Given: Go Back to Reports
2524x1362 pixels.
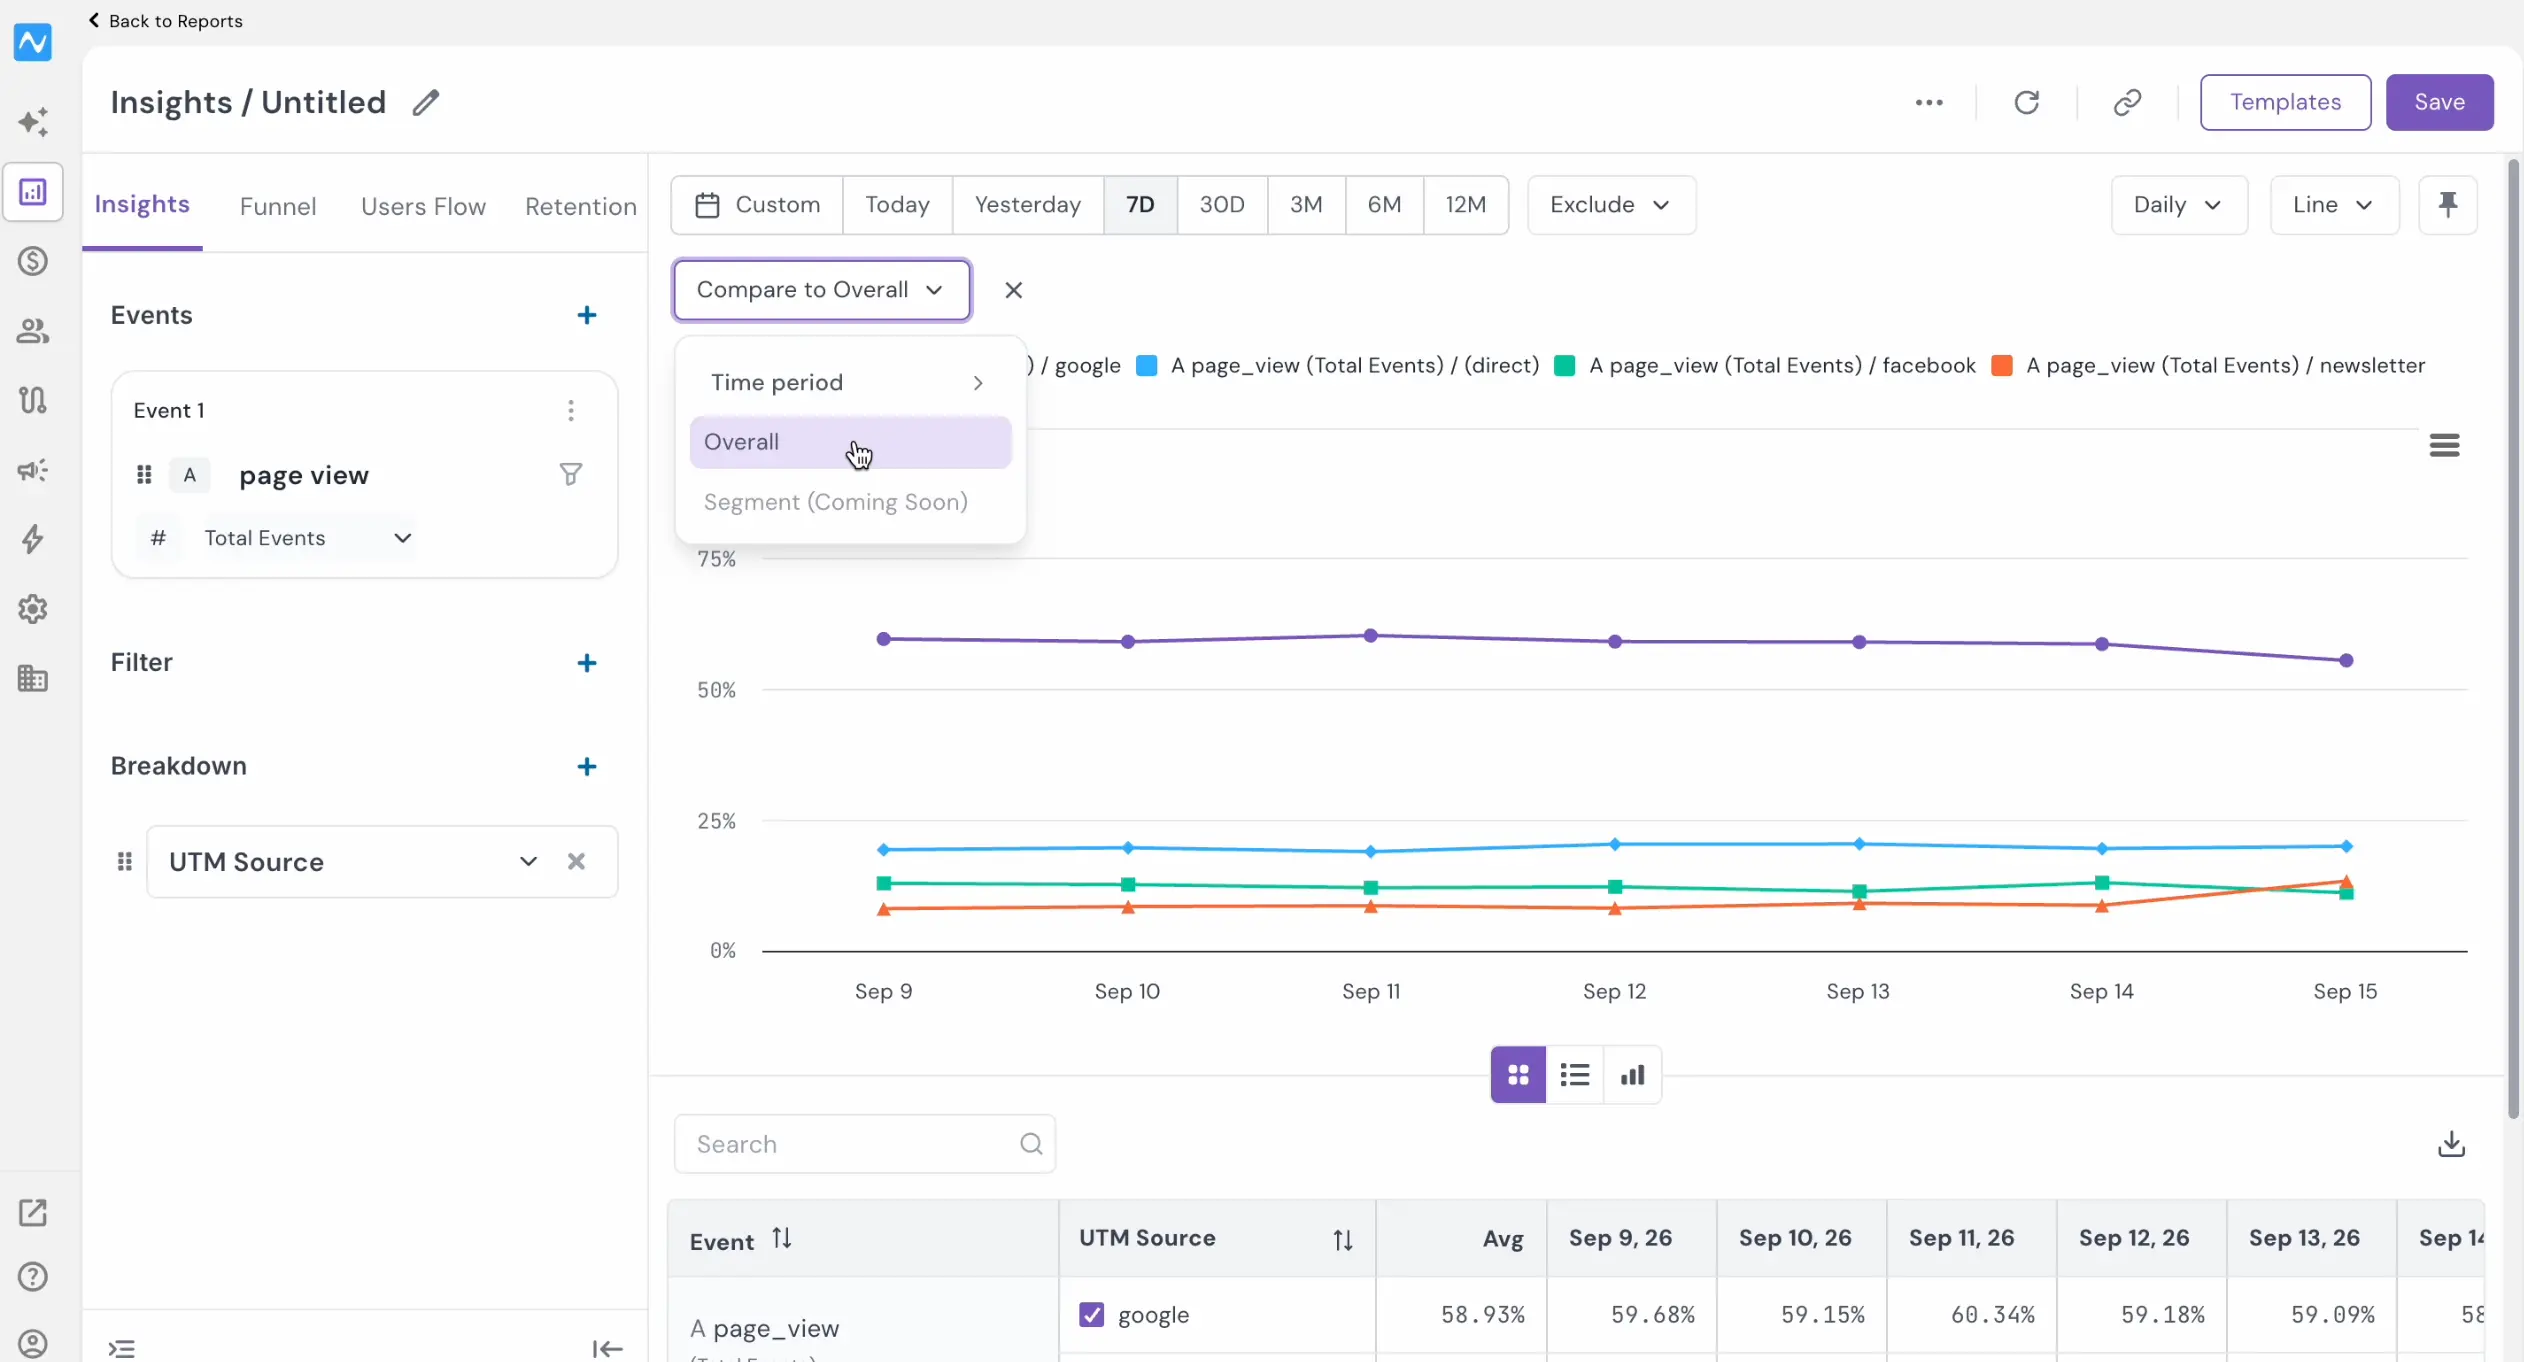Looking at the screenshot, I should (x=165, y=21).
